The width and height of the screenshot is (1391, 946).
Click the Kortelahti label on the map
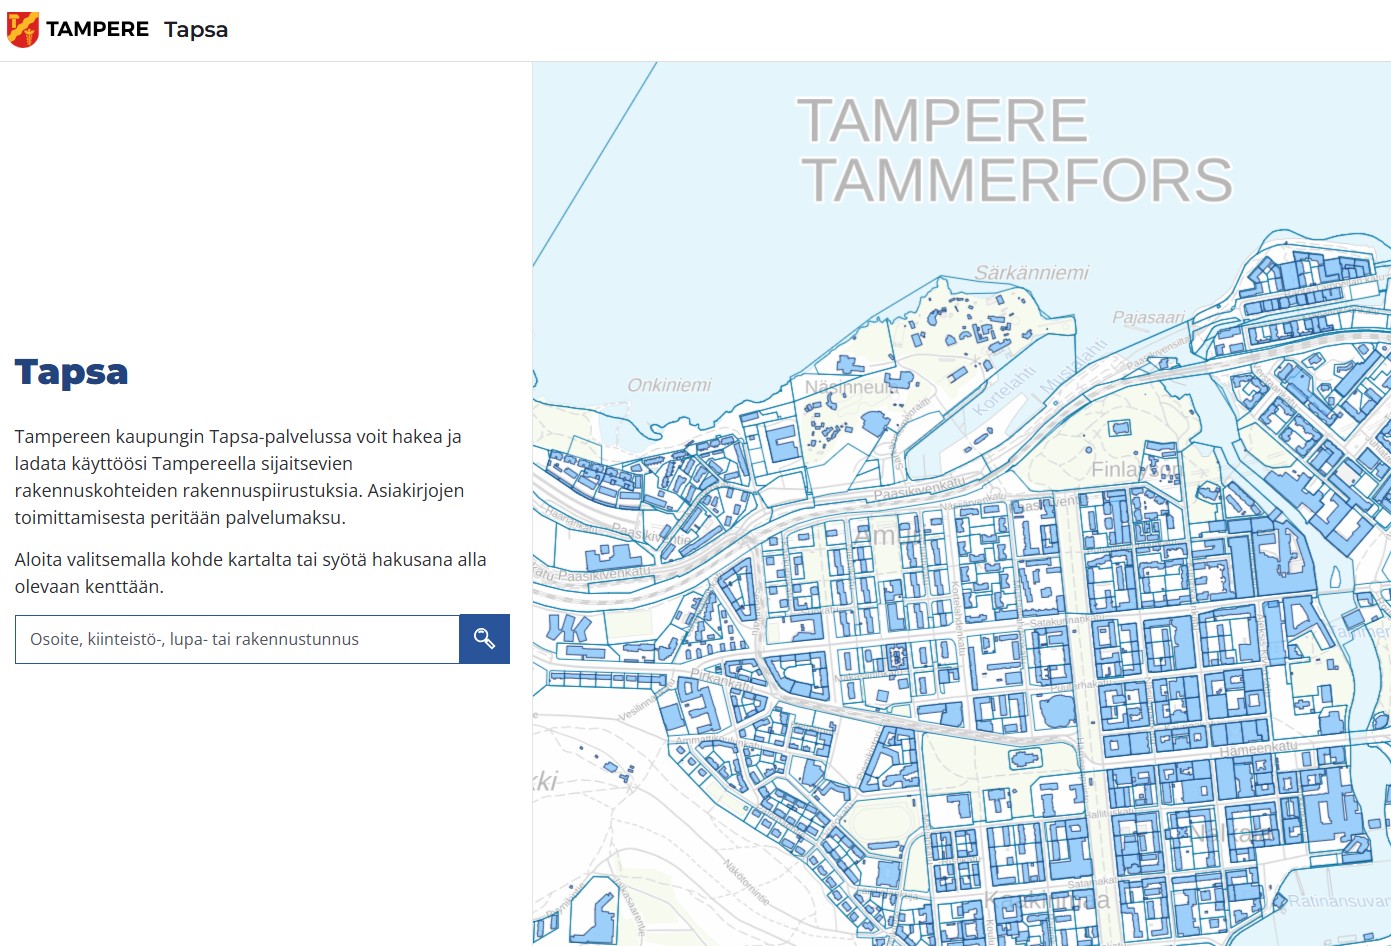pyautogui.click(x=1003, y=391)
